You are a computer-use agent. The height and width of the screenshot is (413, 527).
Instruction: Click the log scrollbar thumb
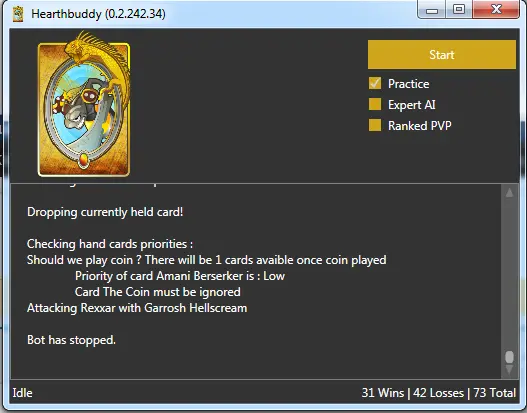(x=509, y=357)
